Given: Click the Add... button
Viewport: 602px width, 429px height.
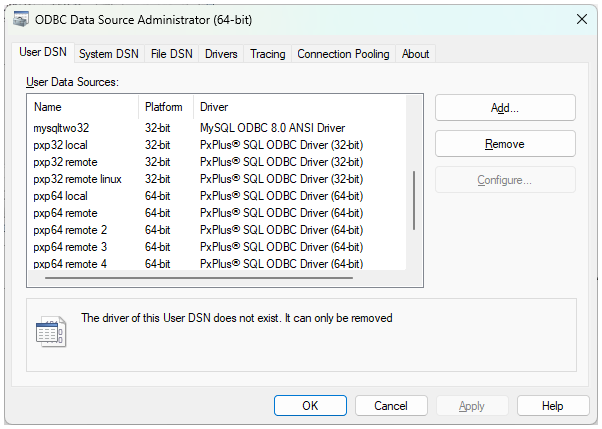Looking at the screenshot, I should tap(505, 108).
